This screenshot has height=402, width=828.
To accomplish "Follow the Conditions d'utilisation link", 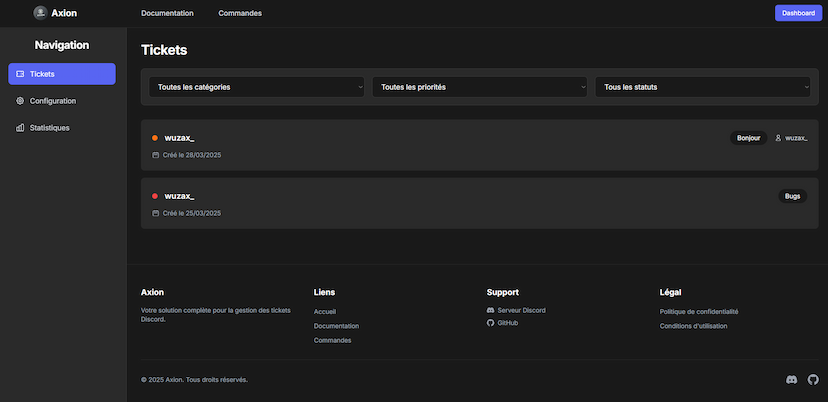I will 693,326.
